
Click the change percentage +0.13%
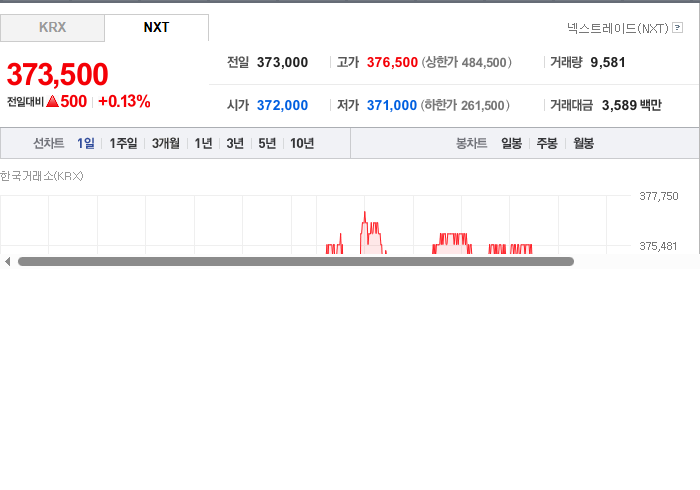coord(124,101)
